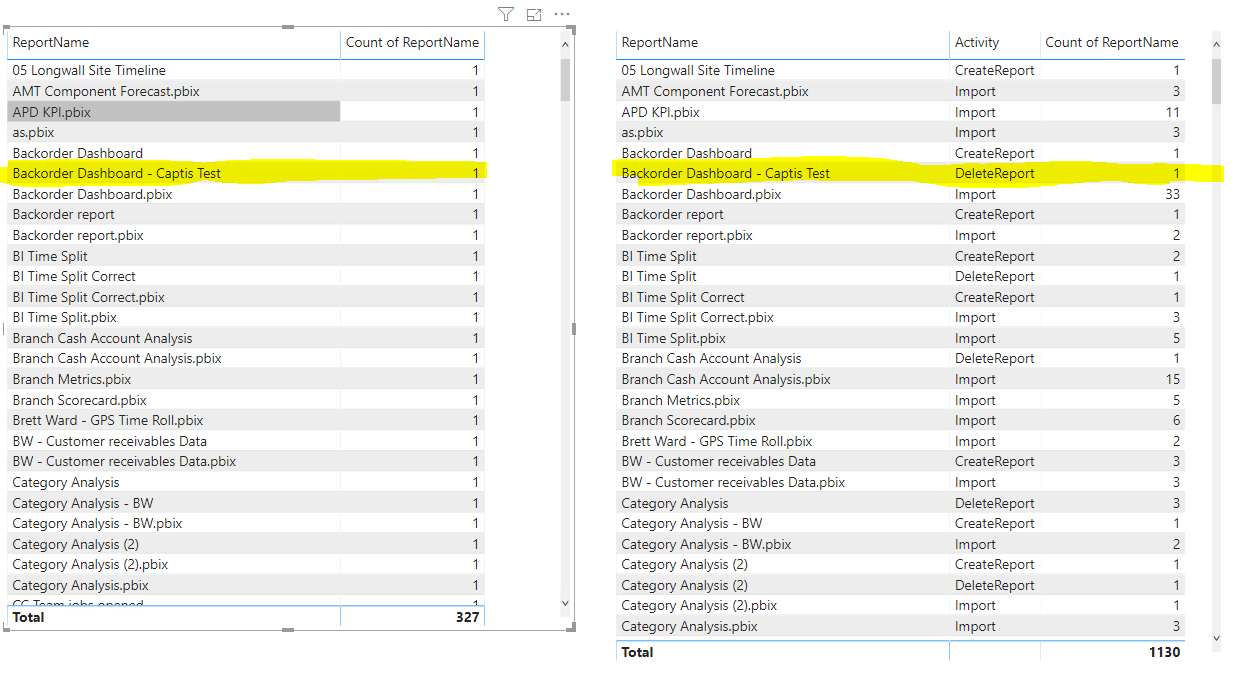Image resolution: width=1247 pixels, height=684 pixels.
Task: Select 'Backorder report.pbix' in left table
Action: (78, 235)
